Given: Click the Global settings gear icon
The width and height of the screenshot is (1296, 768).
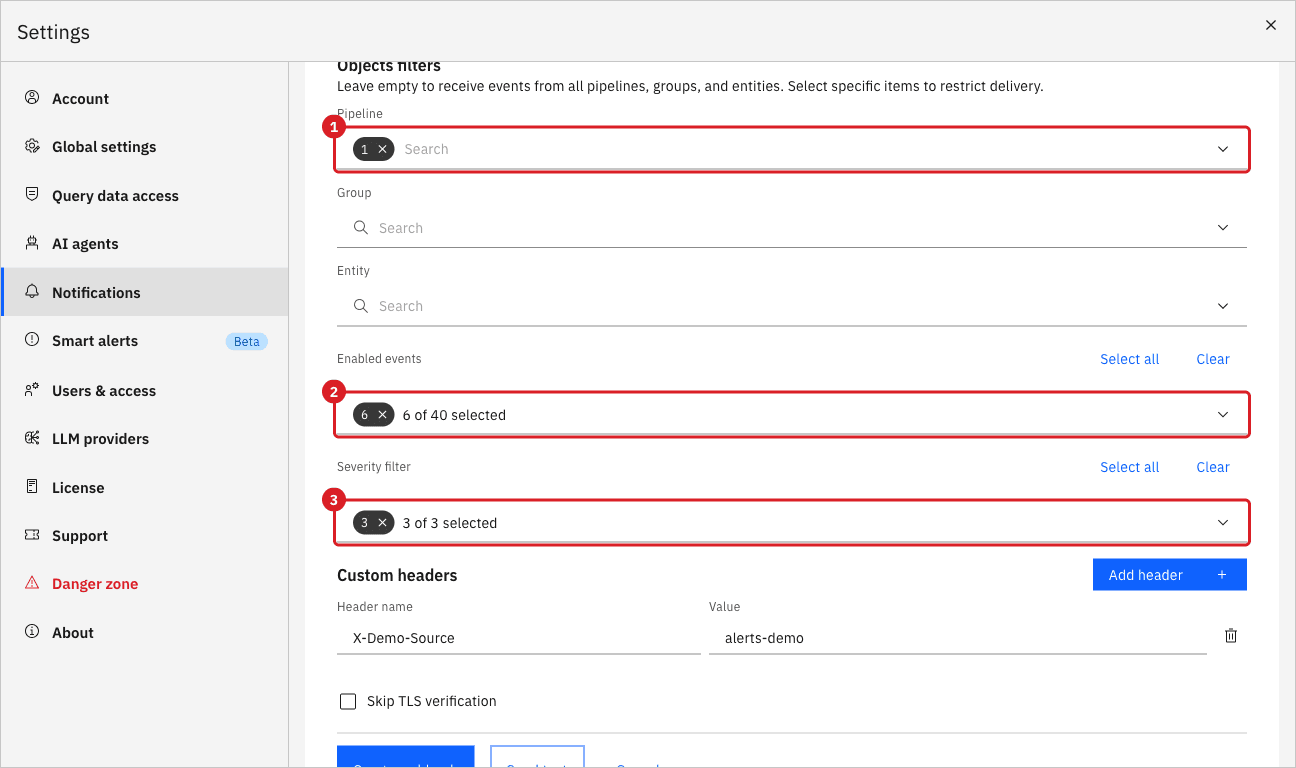Looking at the screenshot, I should coord(32,146).
